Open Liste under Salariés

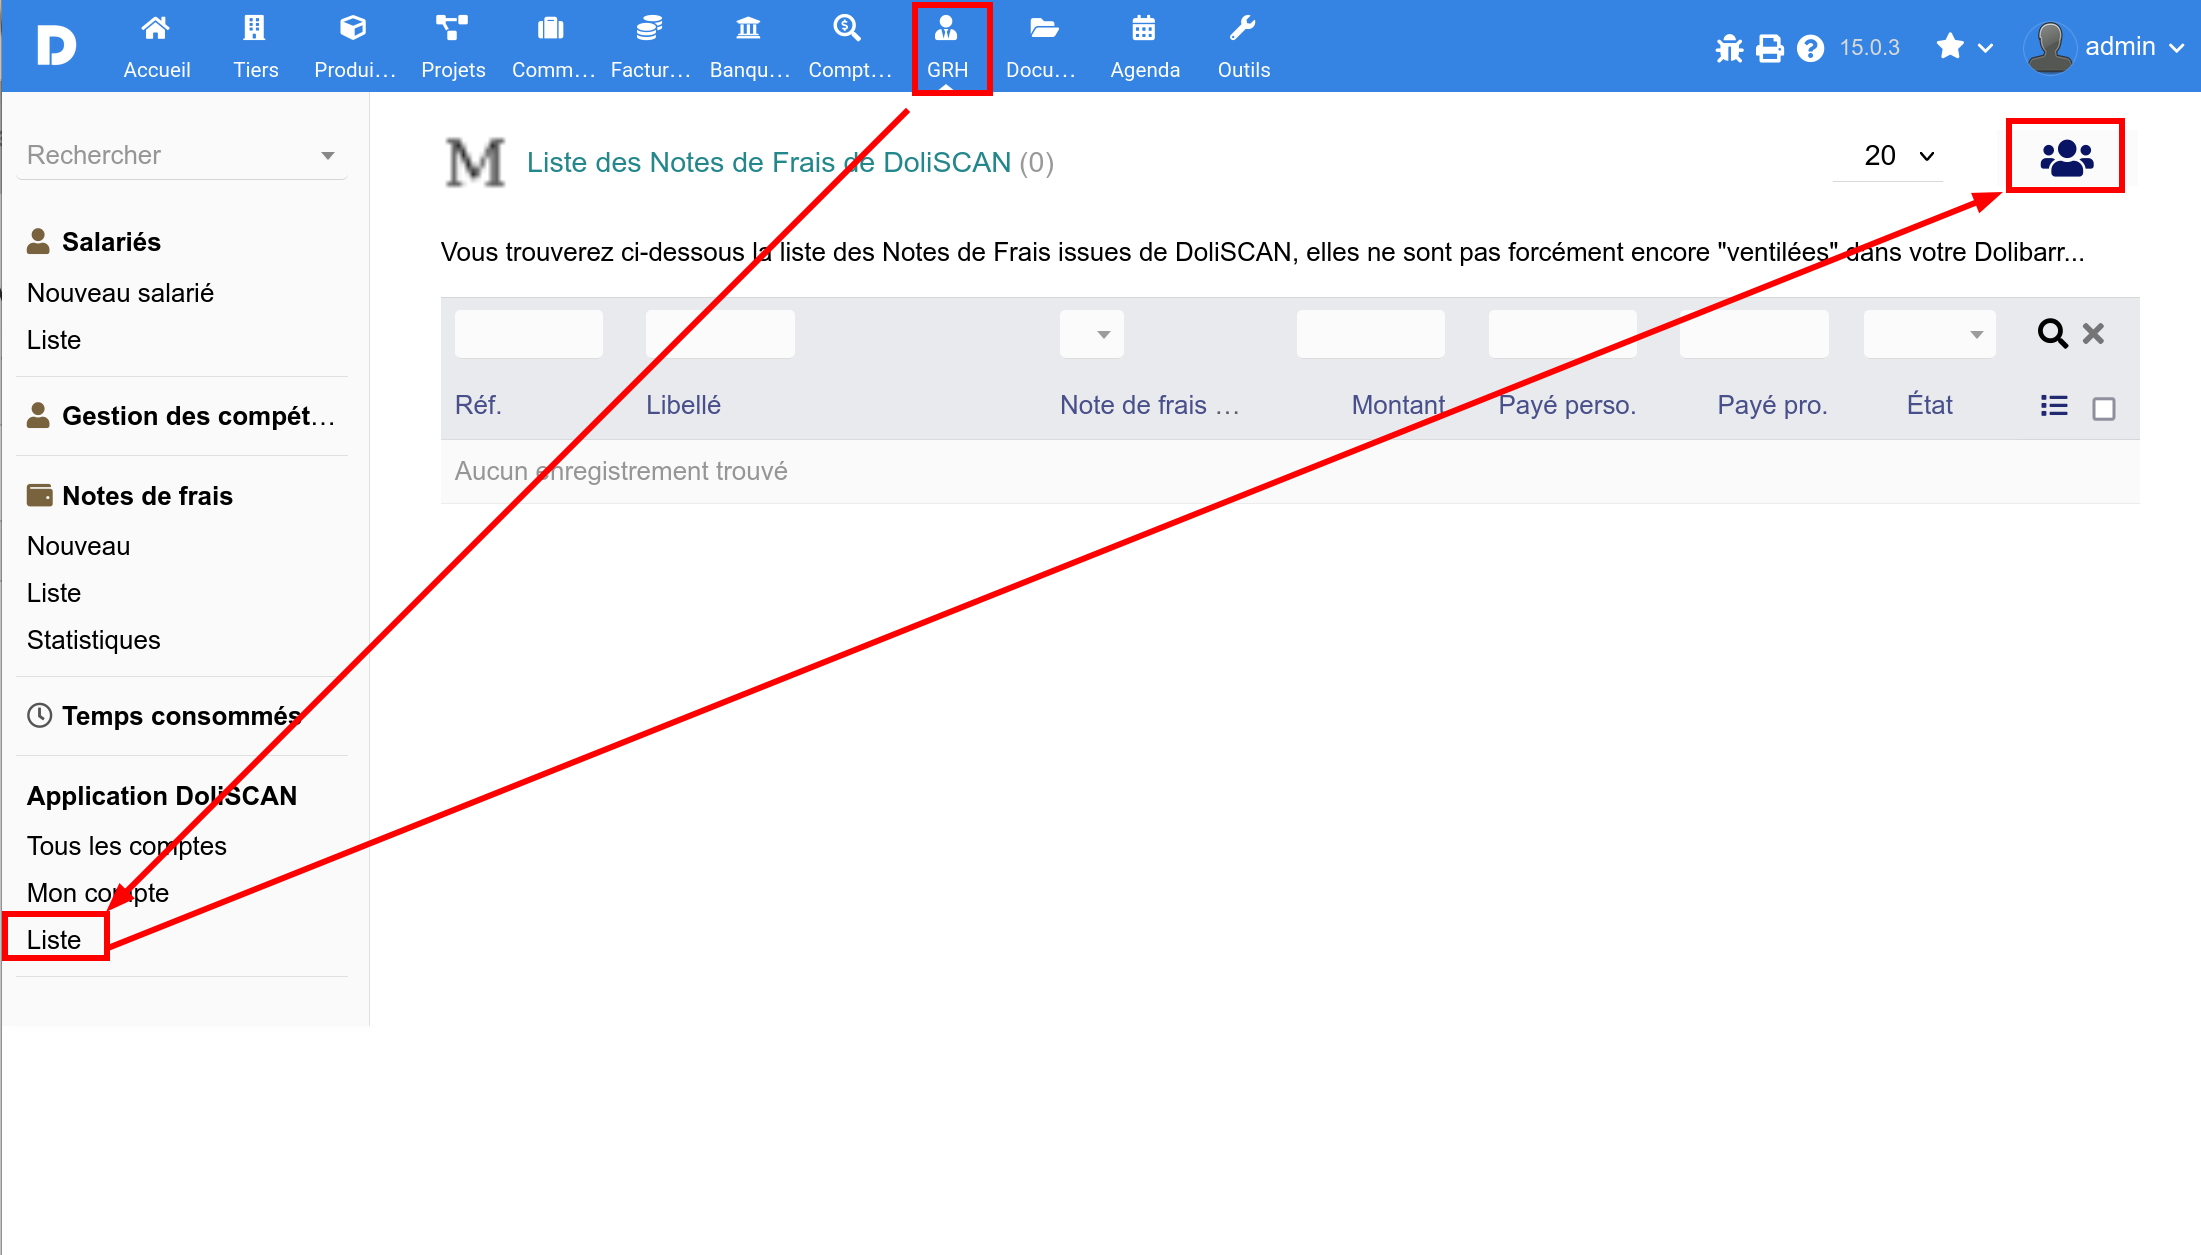54,340
